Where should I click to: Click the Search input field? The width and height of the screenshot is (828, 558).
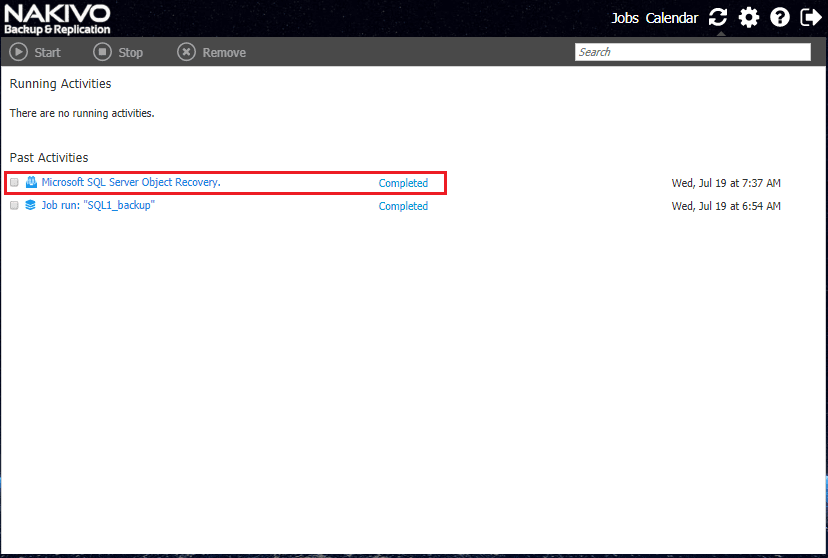pos(693,52)
